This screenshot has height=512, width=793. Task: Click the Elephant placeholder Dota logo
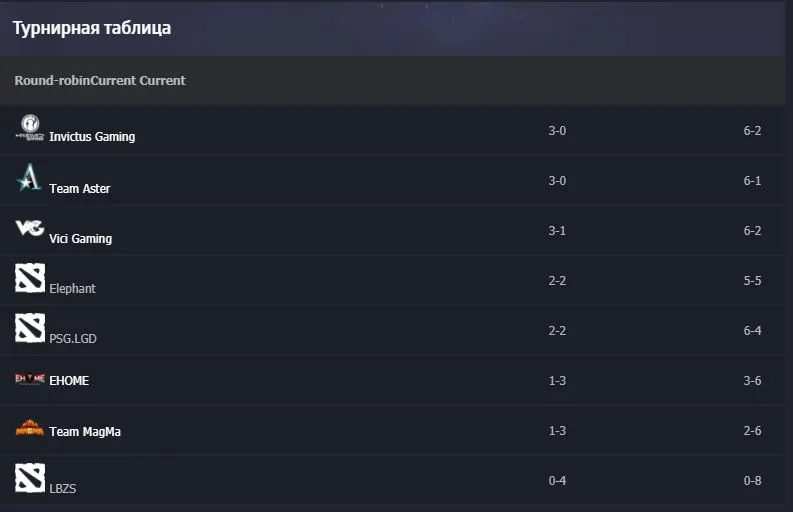click(x=30, y=278)
